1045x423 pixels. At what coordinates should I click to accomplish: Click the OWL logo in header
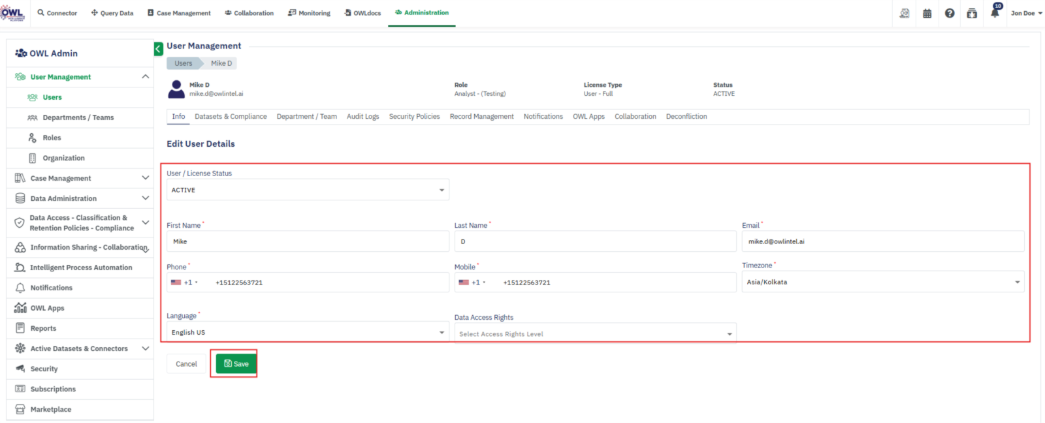(x=12, y=13)
